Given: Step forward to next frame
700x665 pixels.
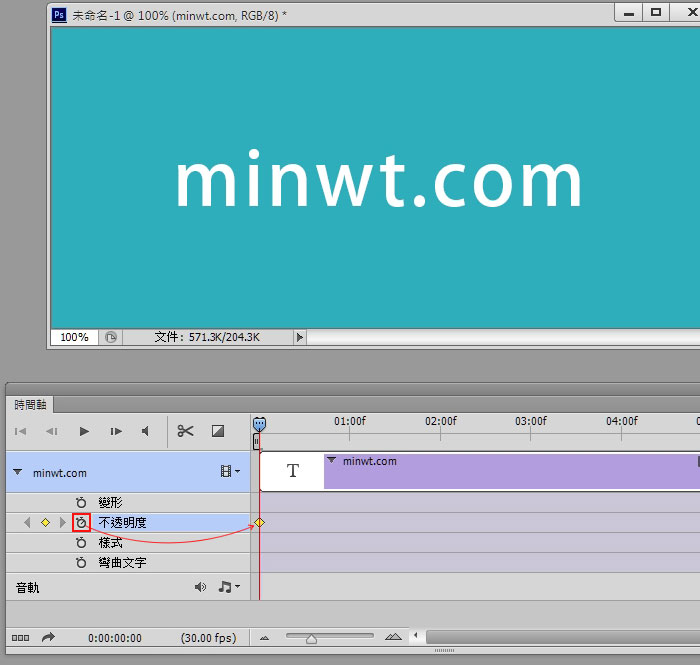Looking at the screenshot, I should [116, 431].
